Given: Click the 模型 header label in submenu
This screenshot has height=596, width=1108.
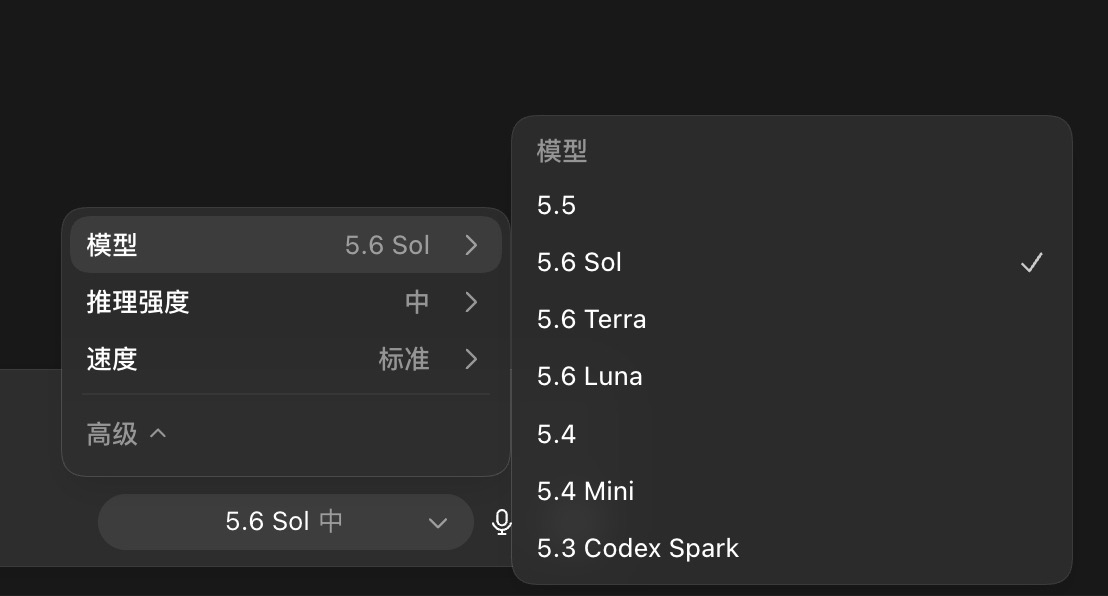Looking at the screenshot, I should 562,151.
